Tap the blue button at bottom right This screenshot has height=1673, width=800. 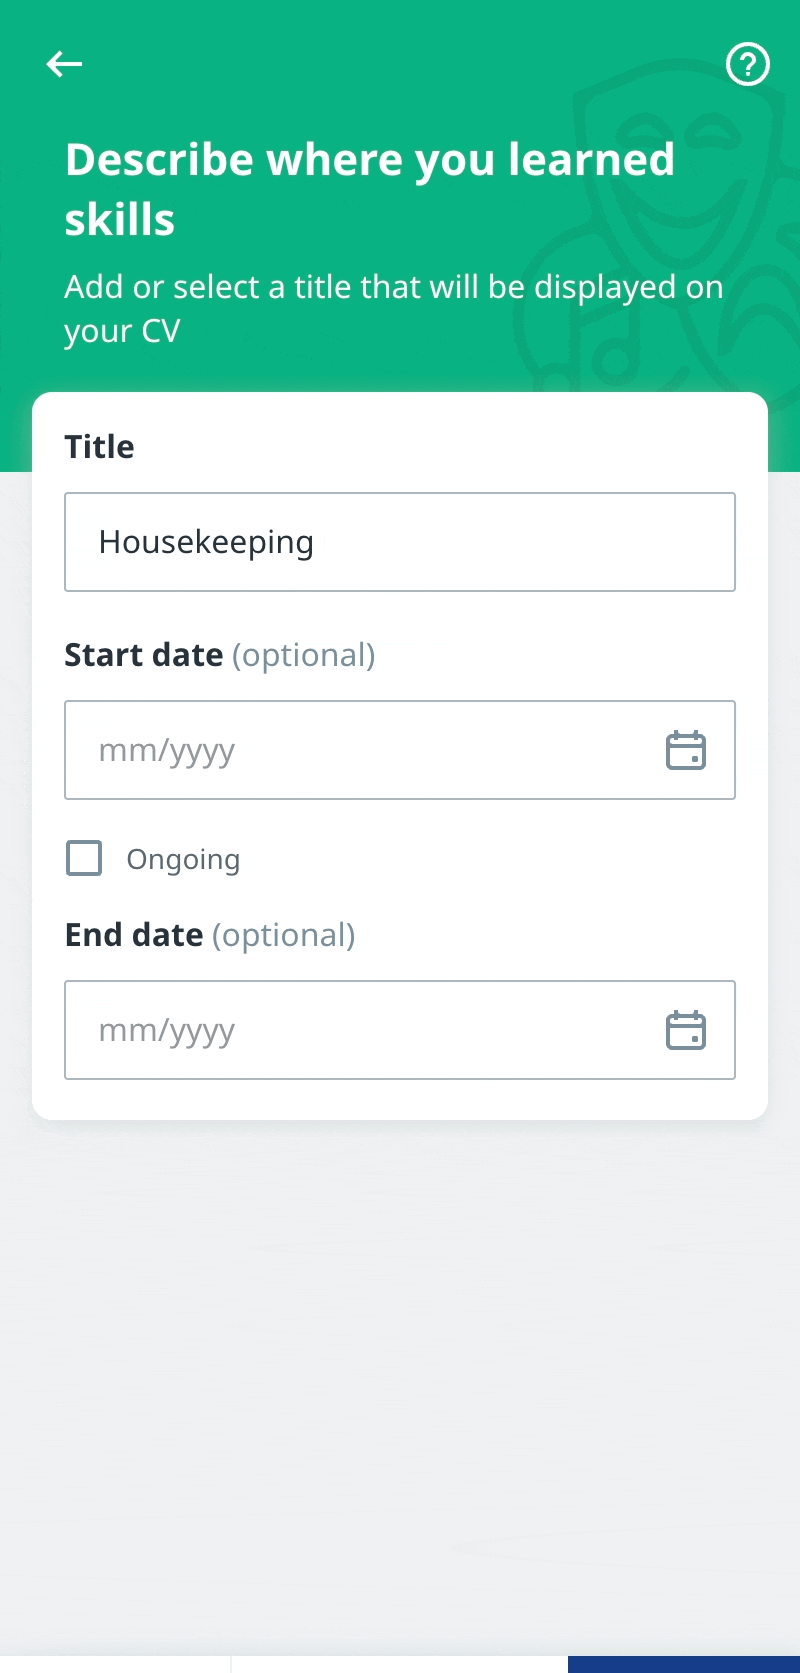684,1664
